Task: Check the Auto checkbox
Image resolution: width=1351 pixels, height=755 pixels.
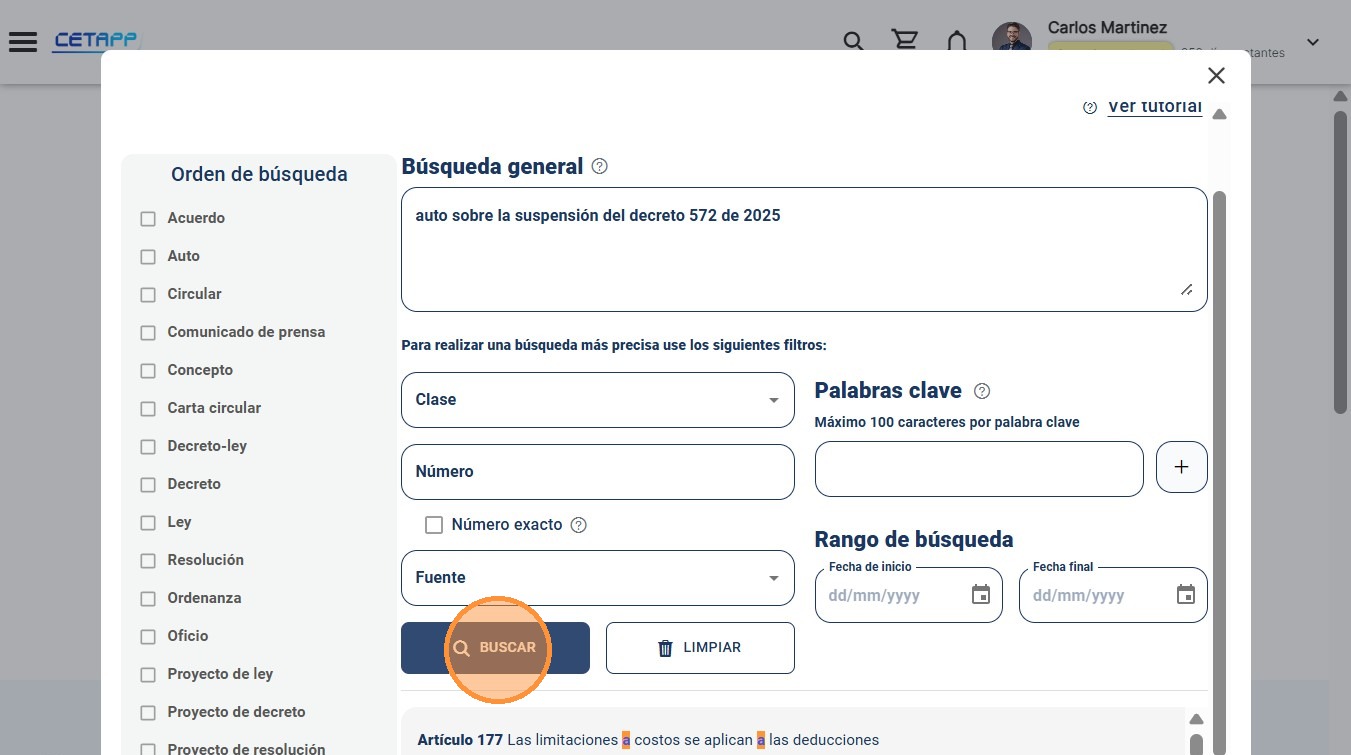Action: click(x=148, y=257)
